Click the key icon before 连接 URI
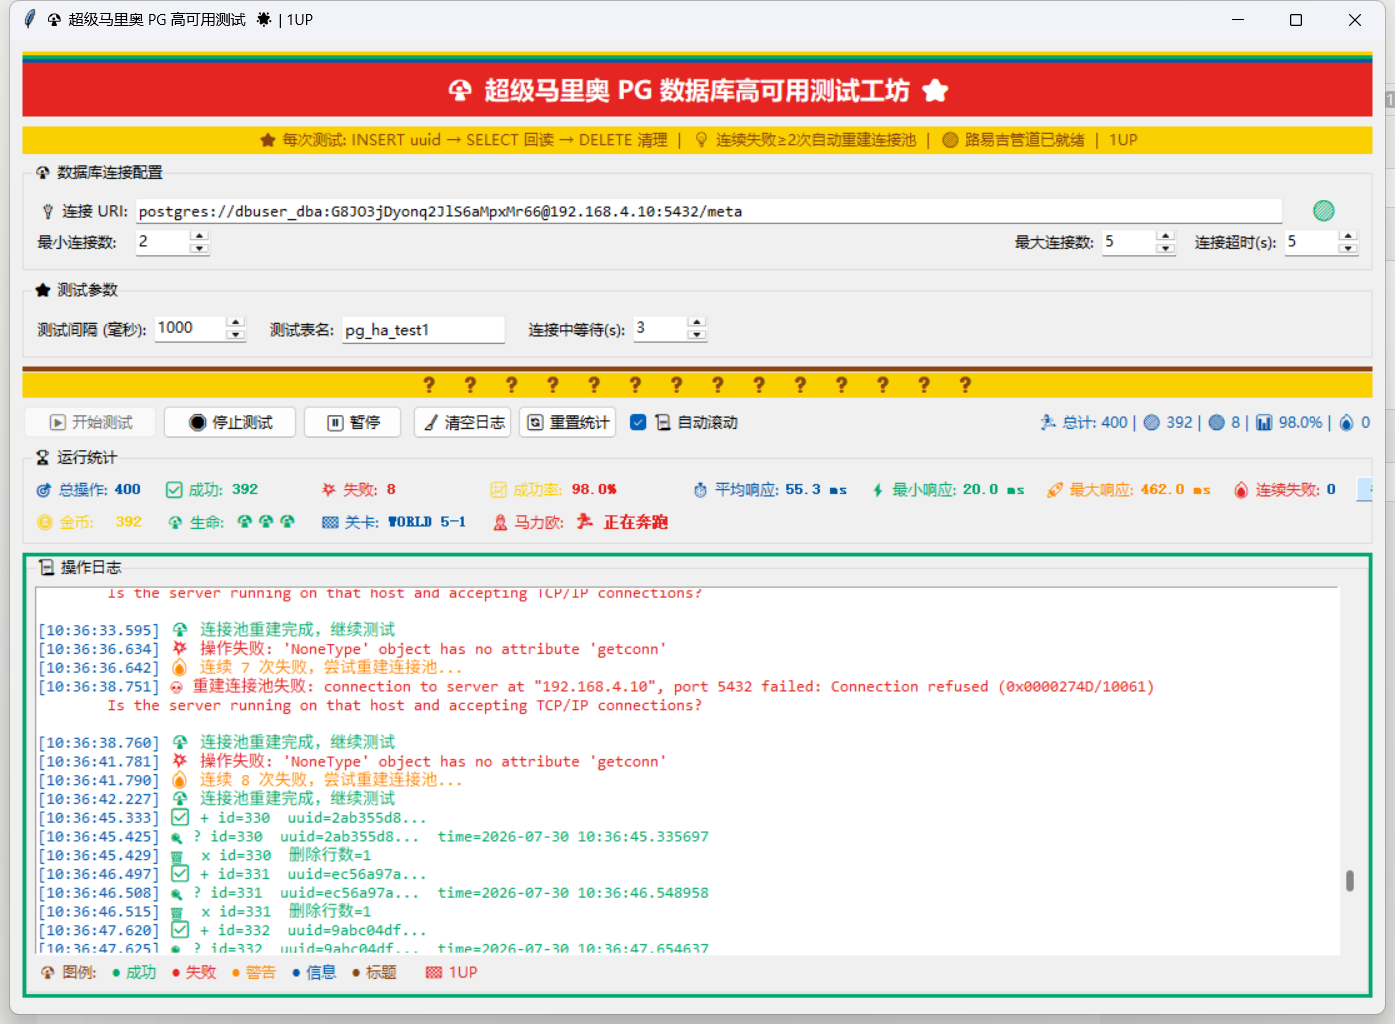This screenshot has width=1395, height=1024. click(47, 211)
